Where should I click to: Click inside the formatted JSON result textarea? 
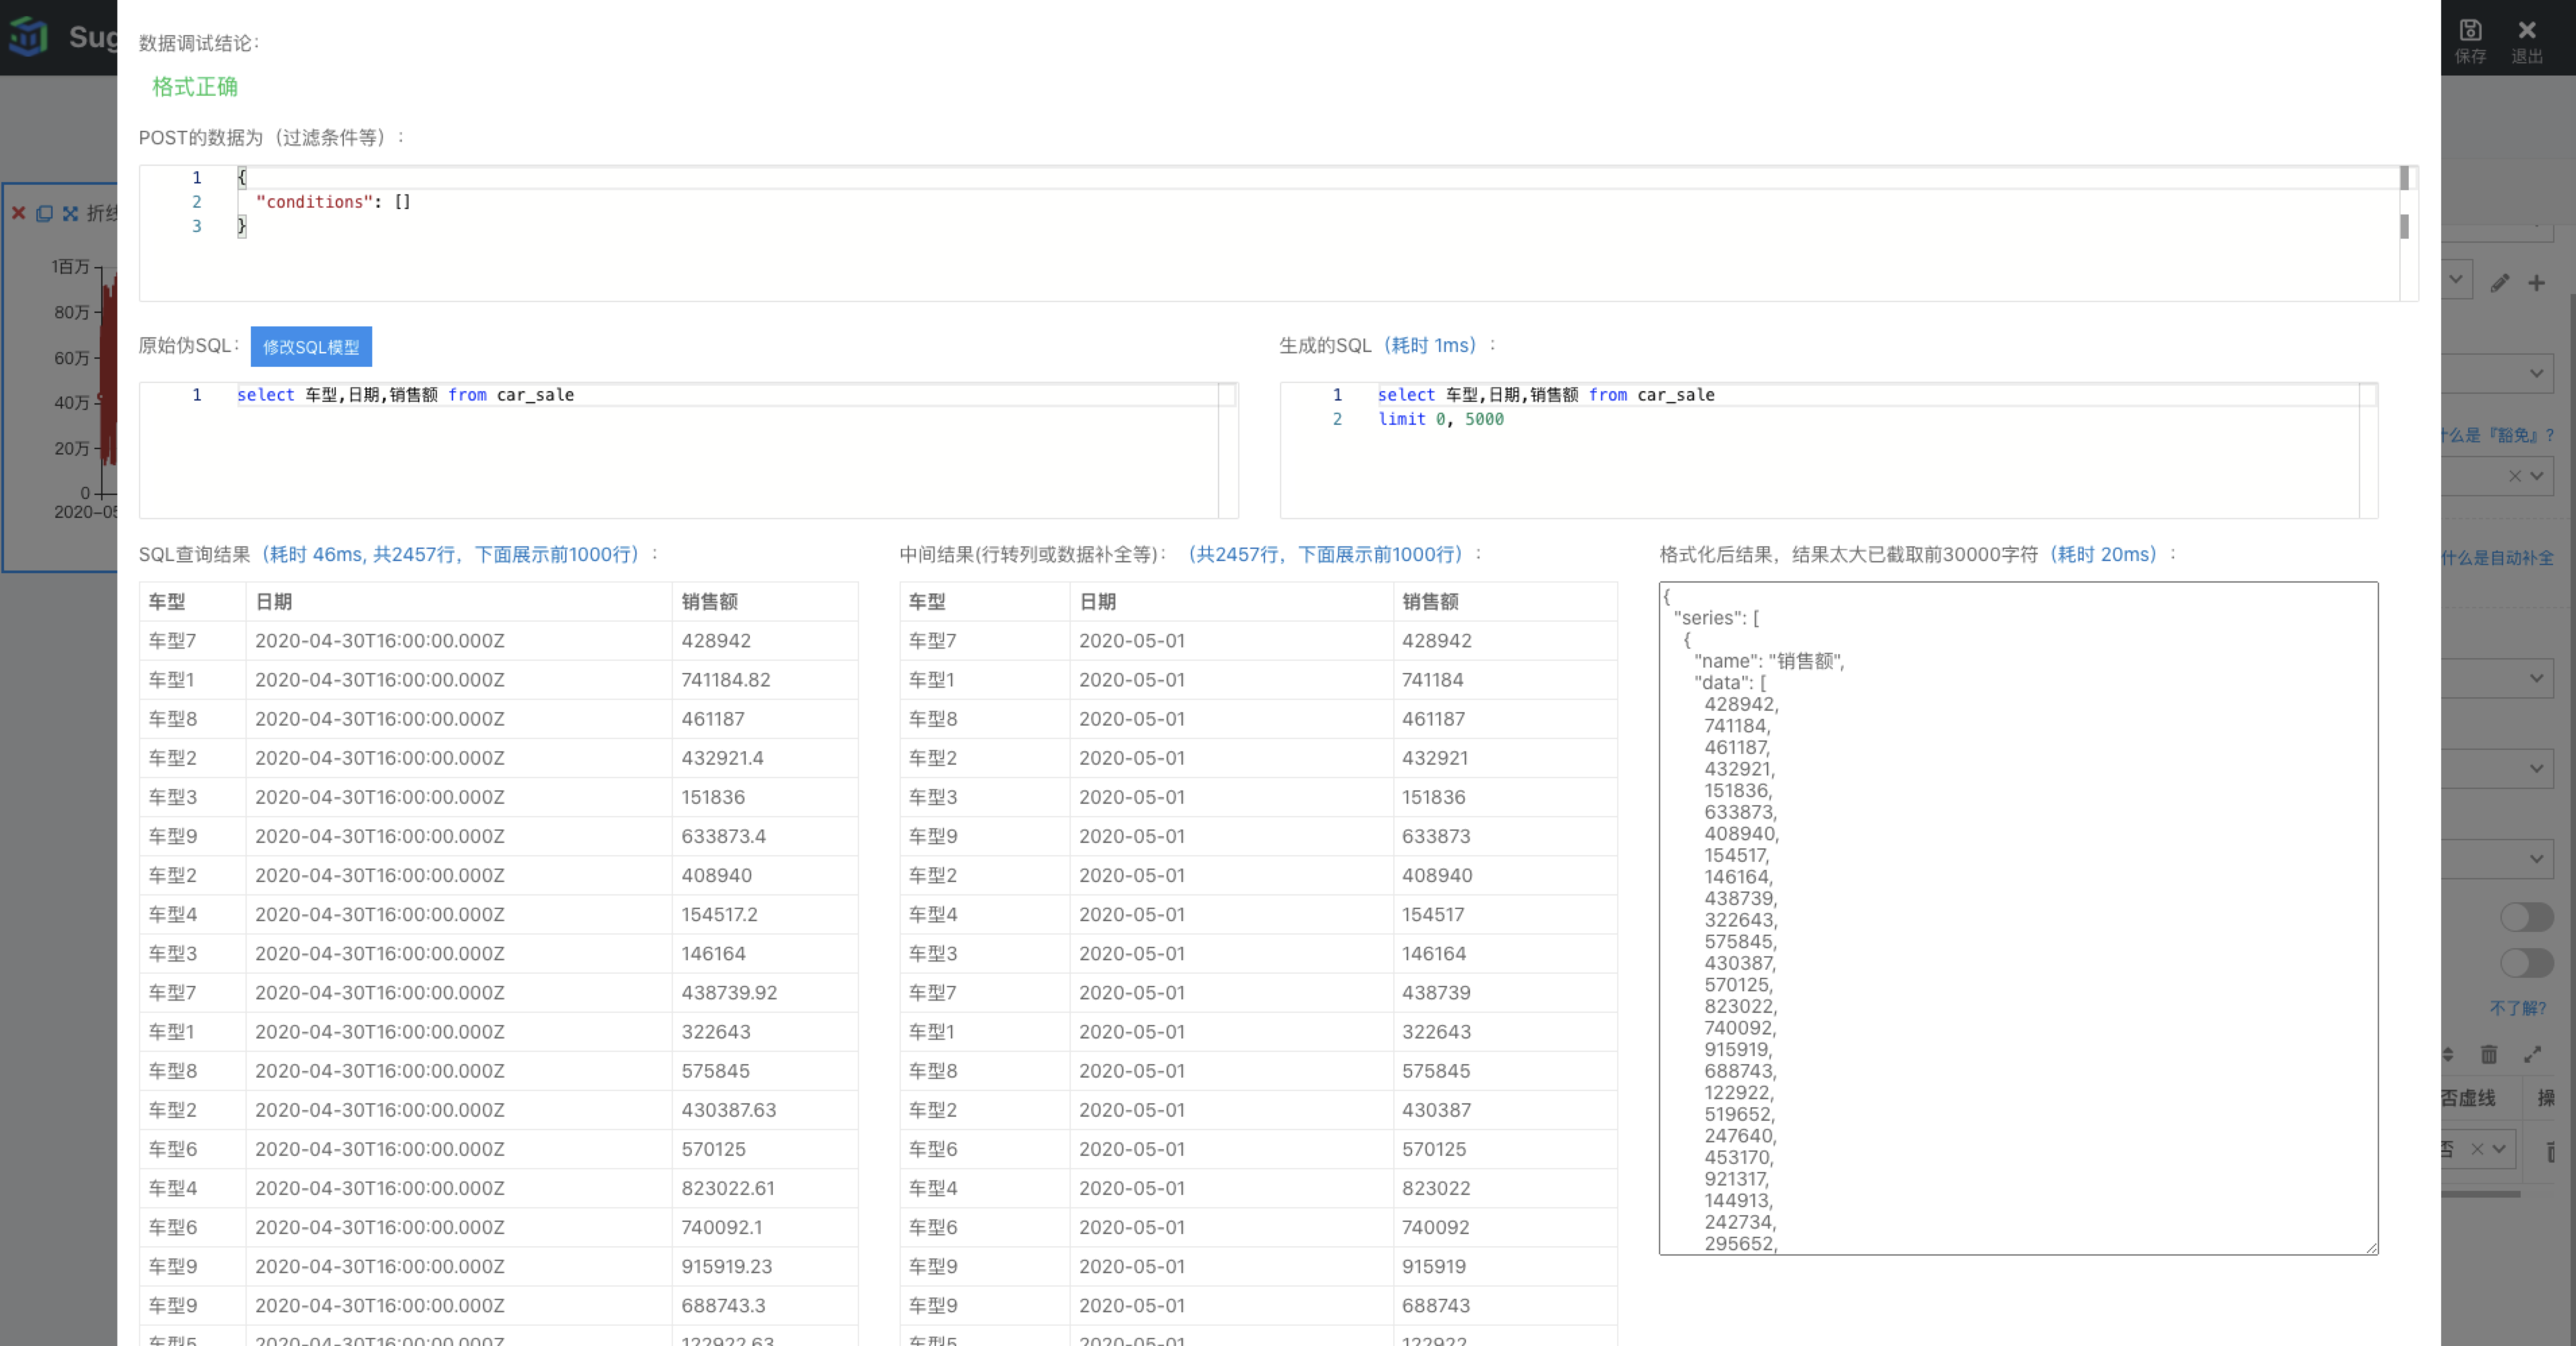coord(2017,918)
